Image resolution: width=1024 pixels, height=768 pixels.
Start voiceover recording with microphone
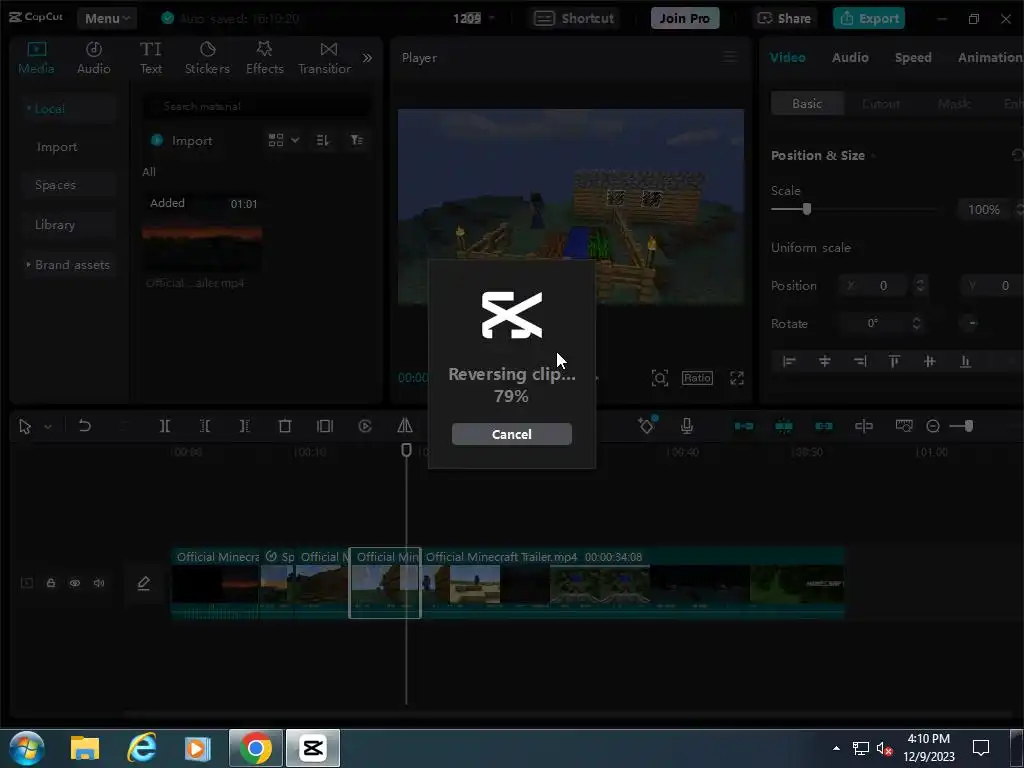(687, 426)
